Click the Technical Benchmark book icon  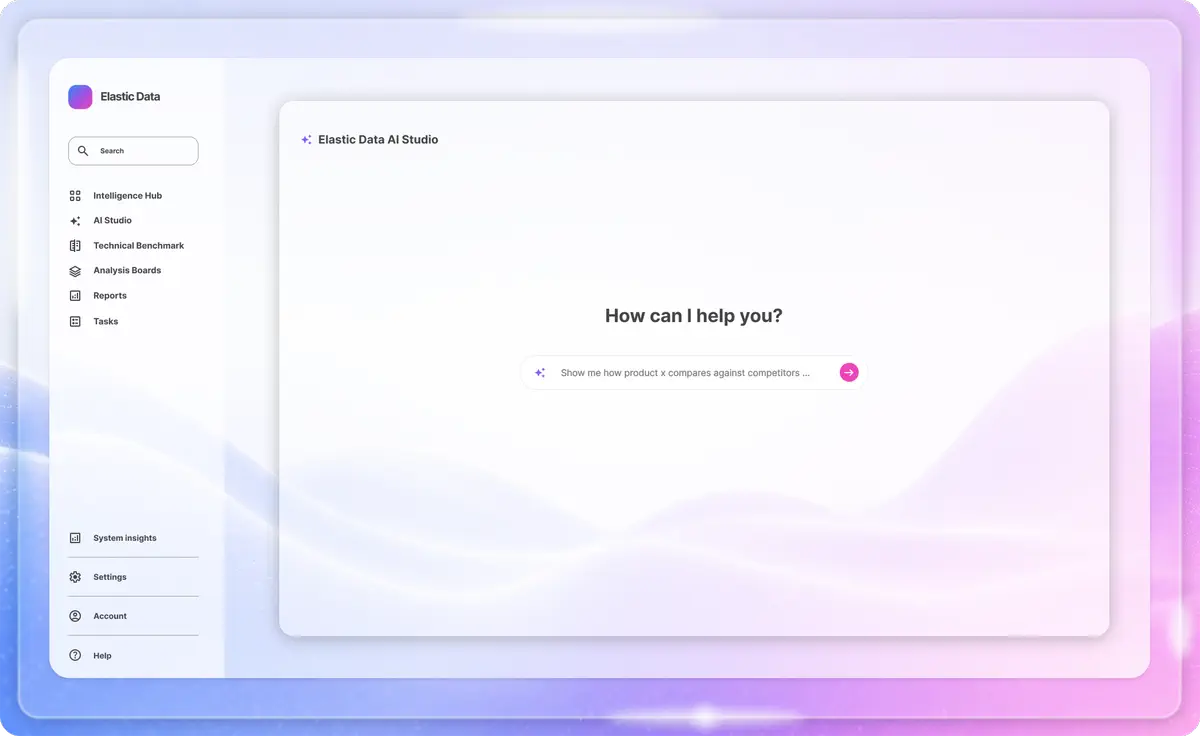pos(75,246)
